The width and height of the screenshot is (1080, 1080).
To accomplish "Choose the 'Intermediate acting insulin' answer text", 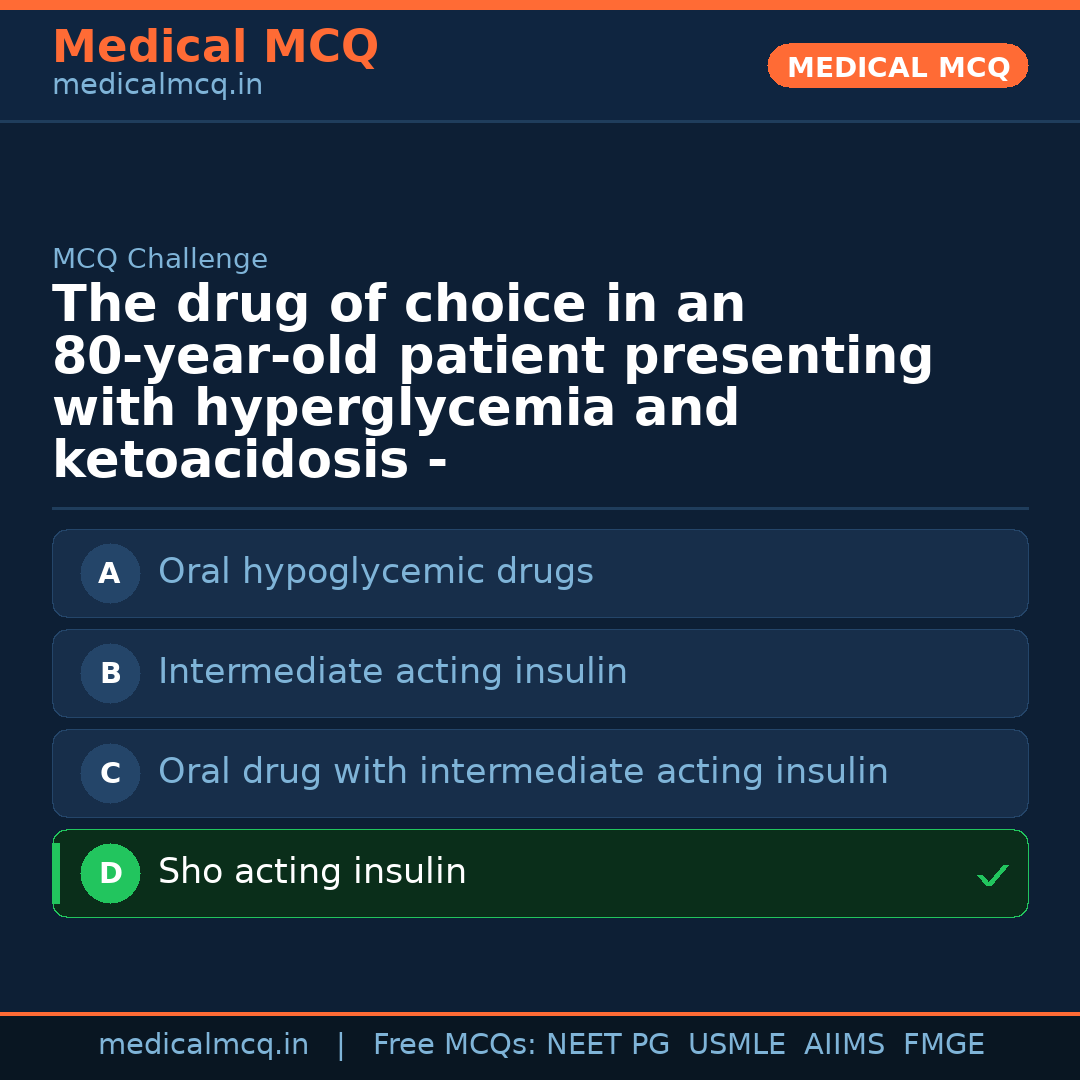I will 392,672.
